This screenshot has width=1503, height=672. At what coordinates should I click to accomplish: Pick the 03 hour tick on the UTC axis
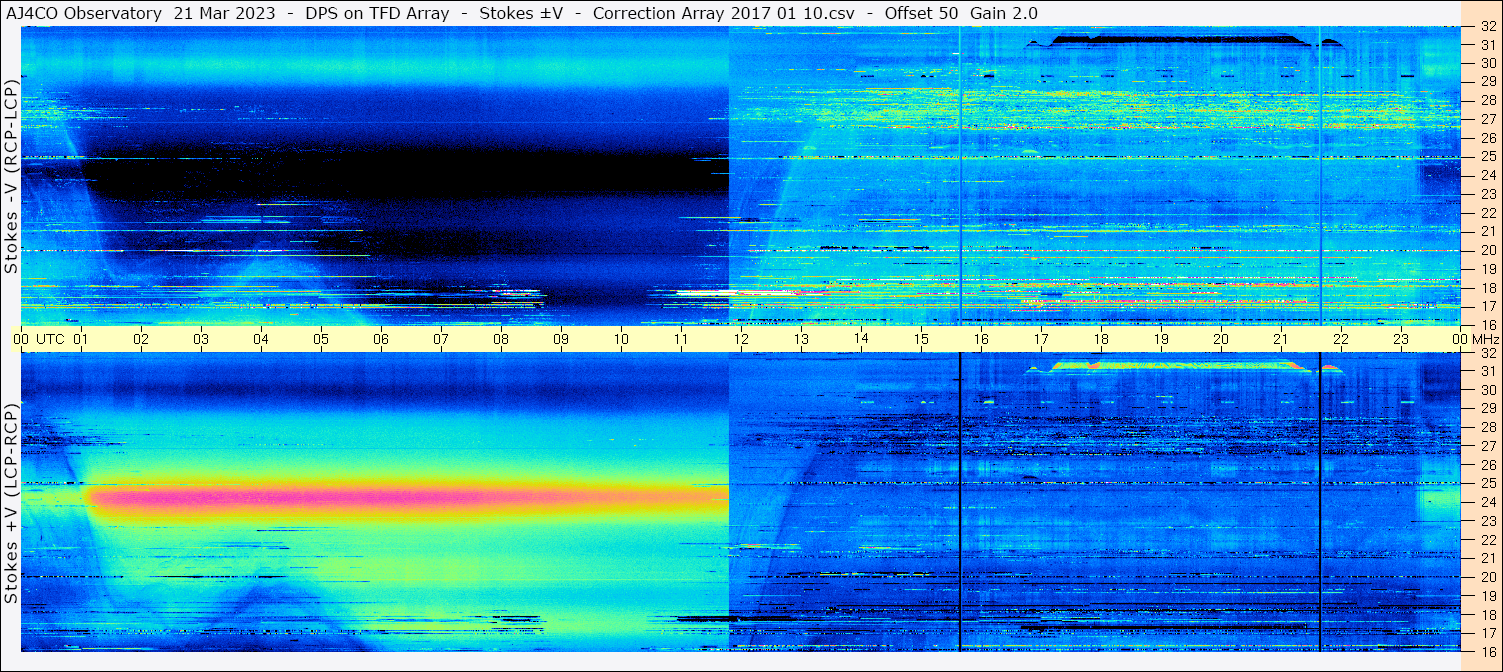point(201,339)
